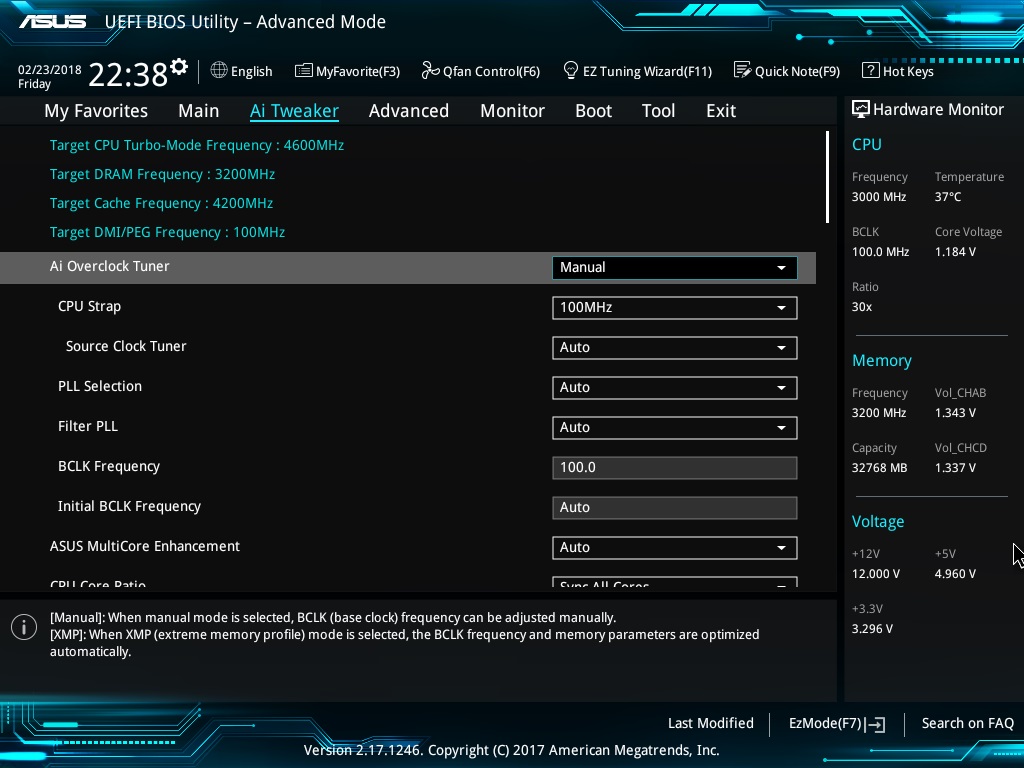Click the CPU Ratio 30x value
1024x768 pixels.
tap(861, 307)
